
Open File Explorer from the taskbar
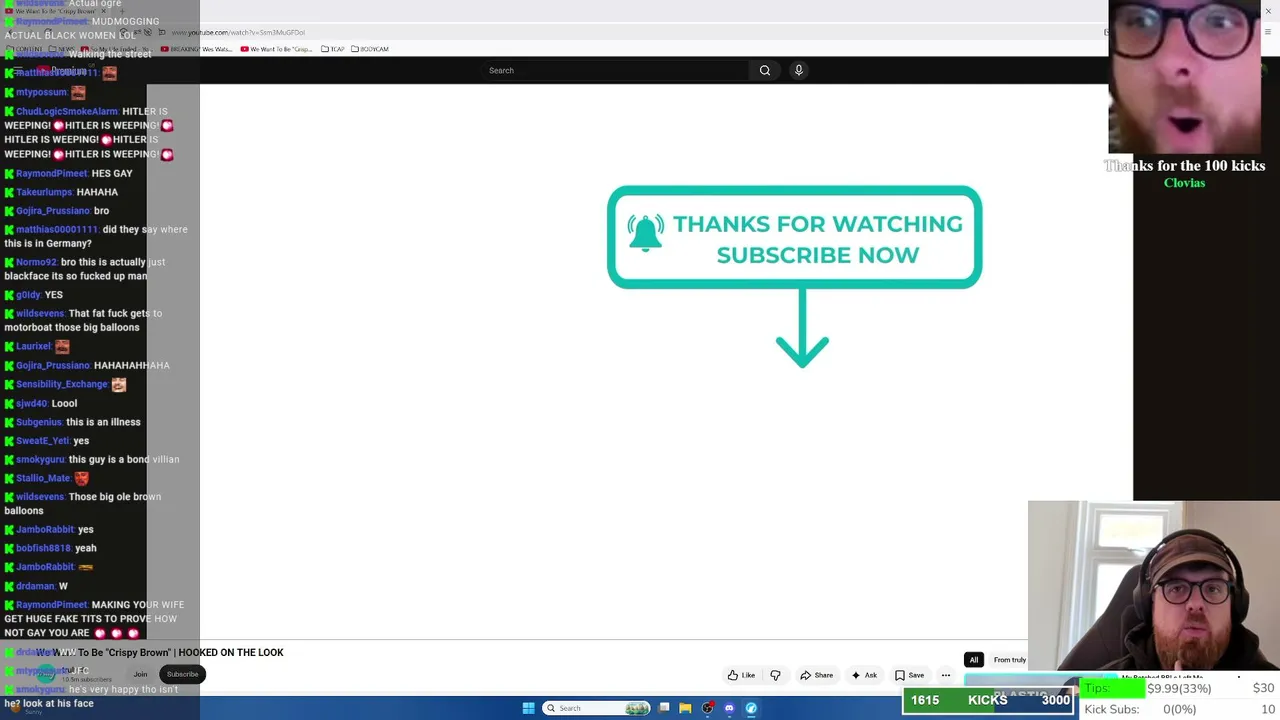tap(685, 708)
